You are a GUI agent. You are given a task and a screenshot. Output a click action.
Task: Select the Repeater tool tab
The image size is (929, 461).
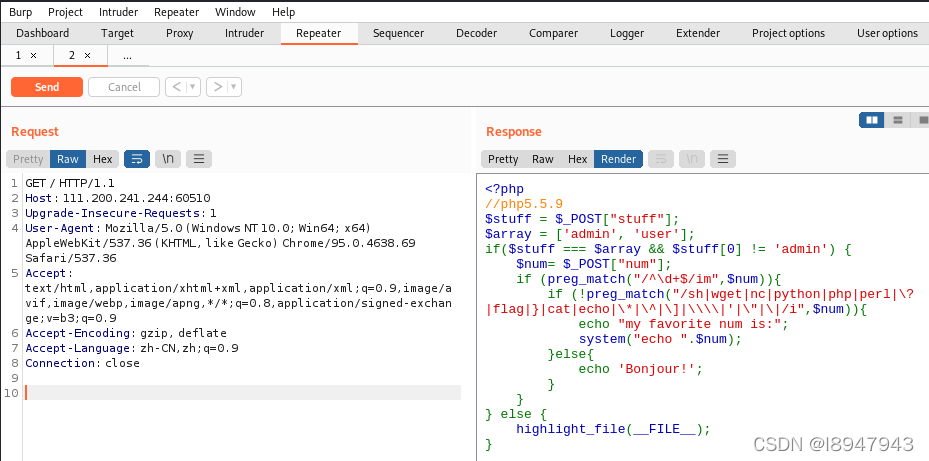pos(319,33)
